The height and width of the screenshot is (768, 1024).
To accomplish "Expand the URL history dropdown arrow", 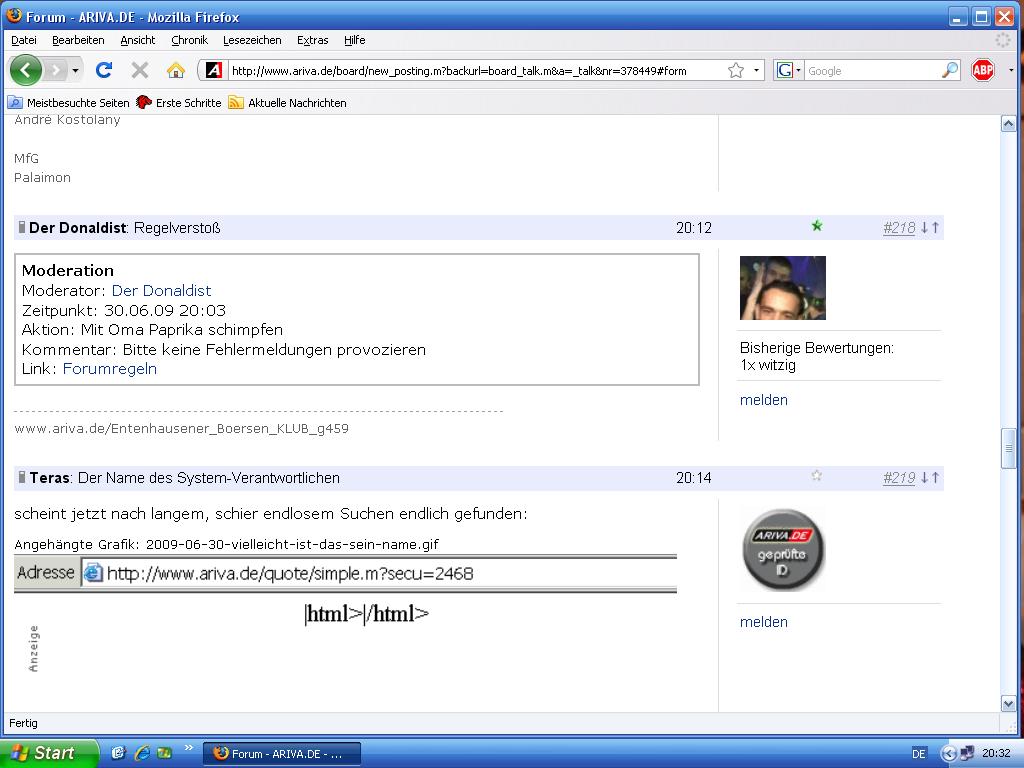I will click(757, 70).
